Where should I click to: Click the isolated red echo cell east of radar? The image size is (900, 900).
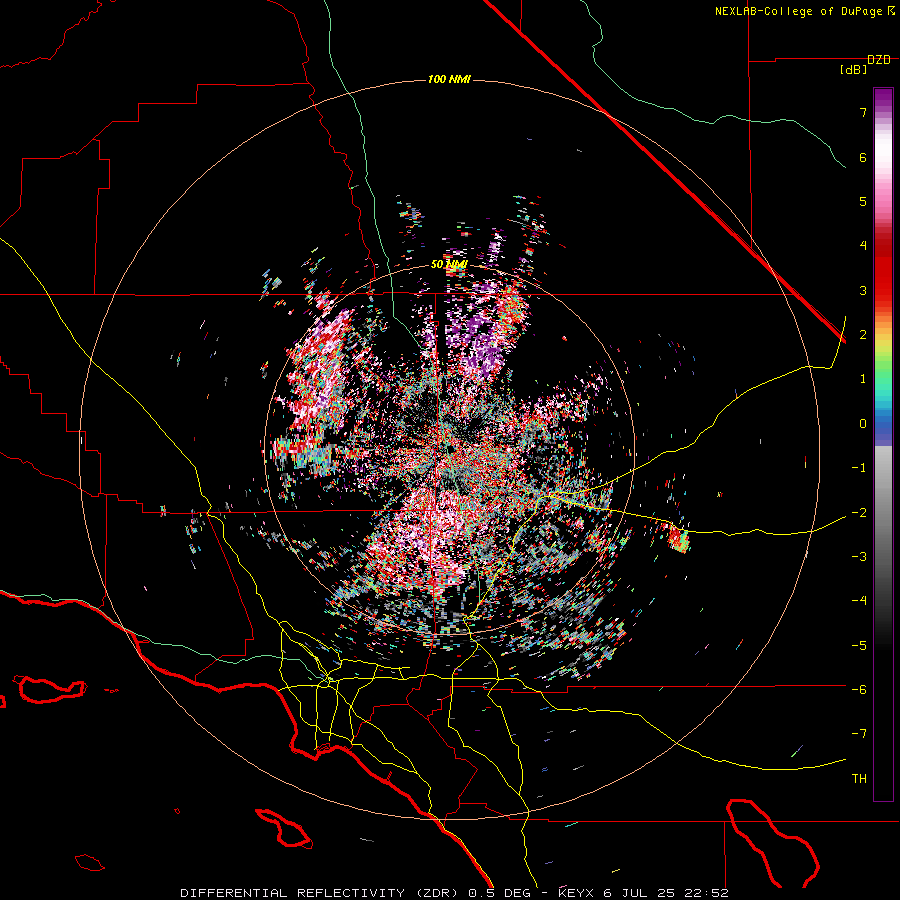click(678, 540)
